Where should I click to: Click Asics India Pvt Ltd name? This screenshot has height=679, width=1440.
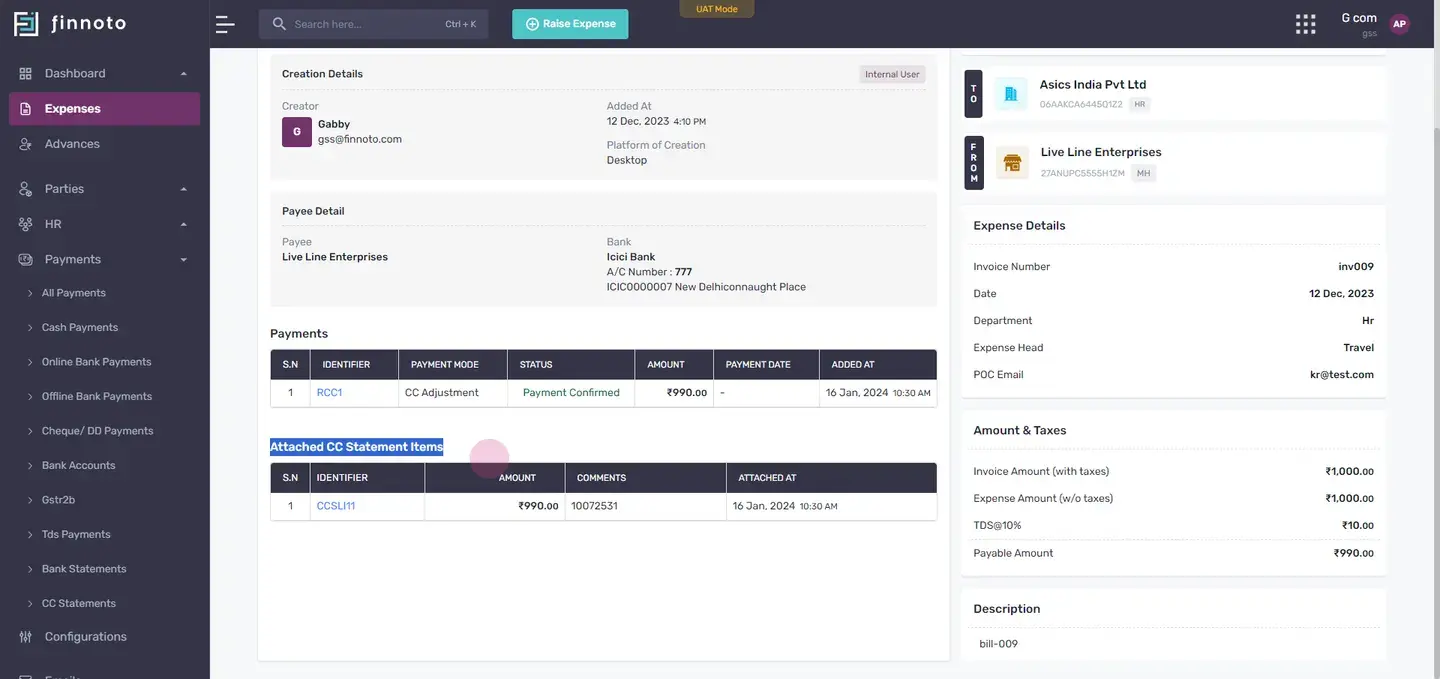1093,85
